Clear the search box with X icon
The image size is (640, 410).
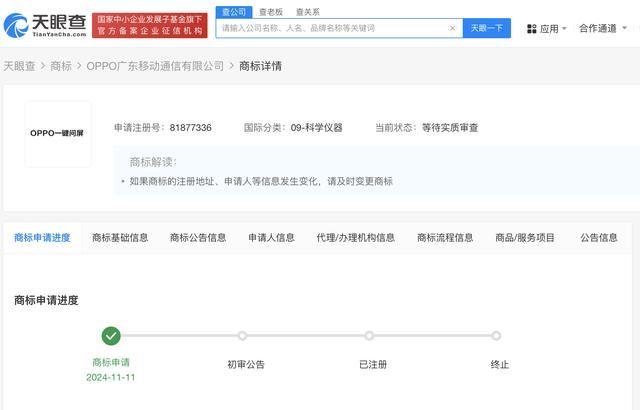[x=452, y=28]
